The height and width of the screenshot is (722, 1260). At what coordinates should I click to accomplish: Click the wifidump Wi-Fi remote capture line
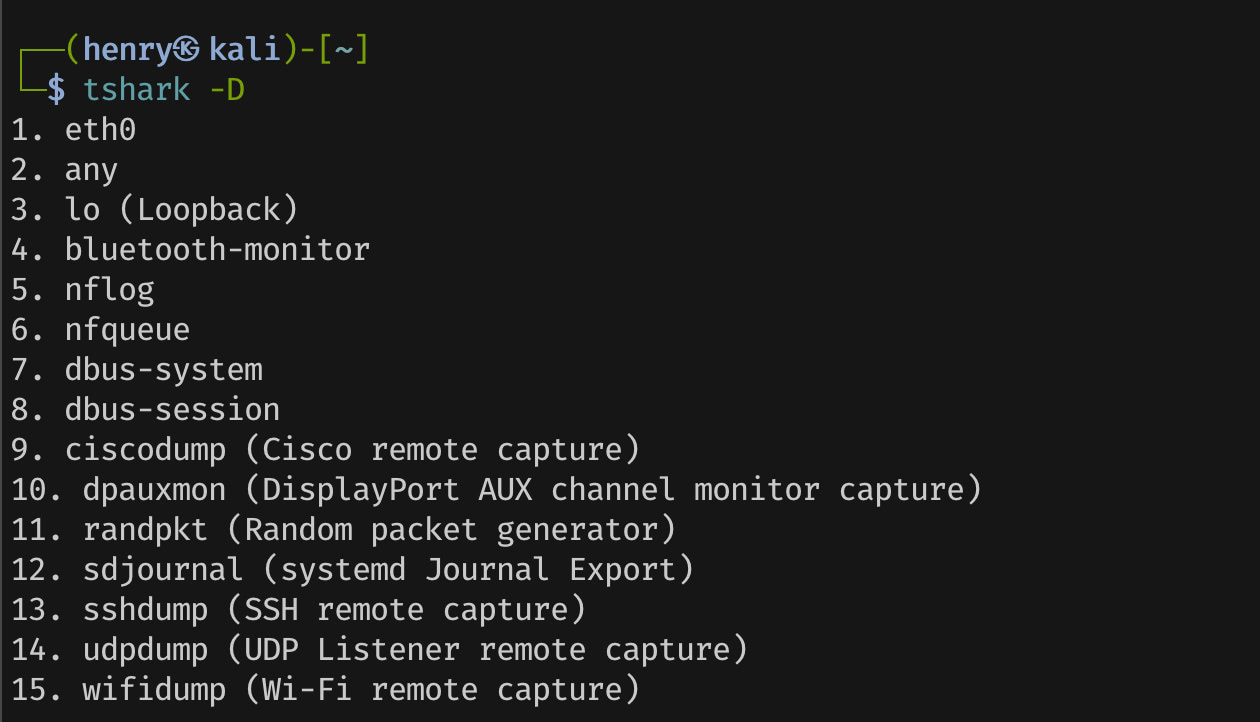click(x=361, y=690)
